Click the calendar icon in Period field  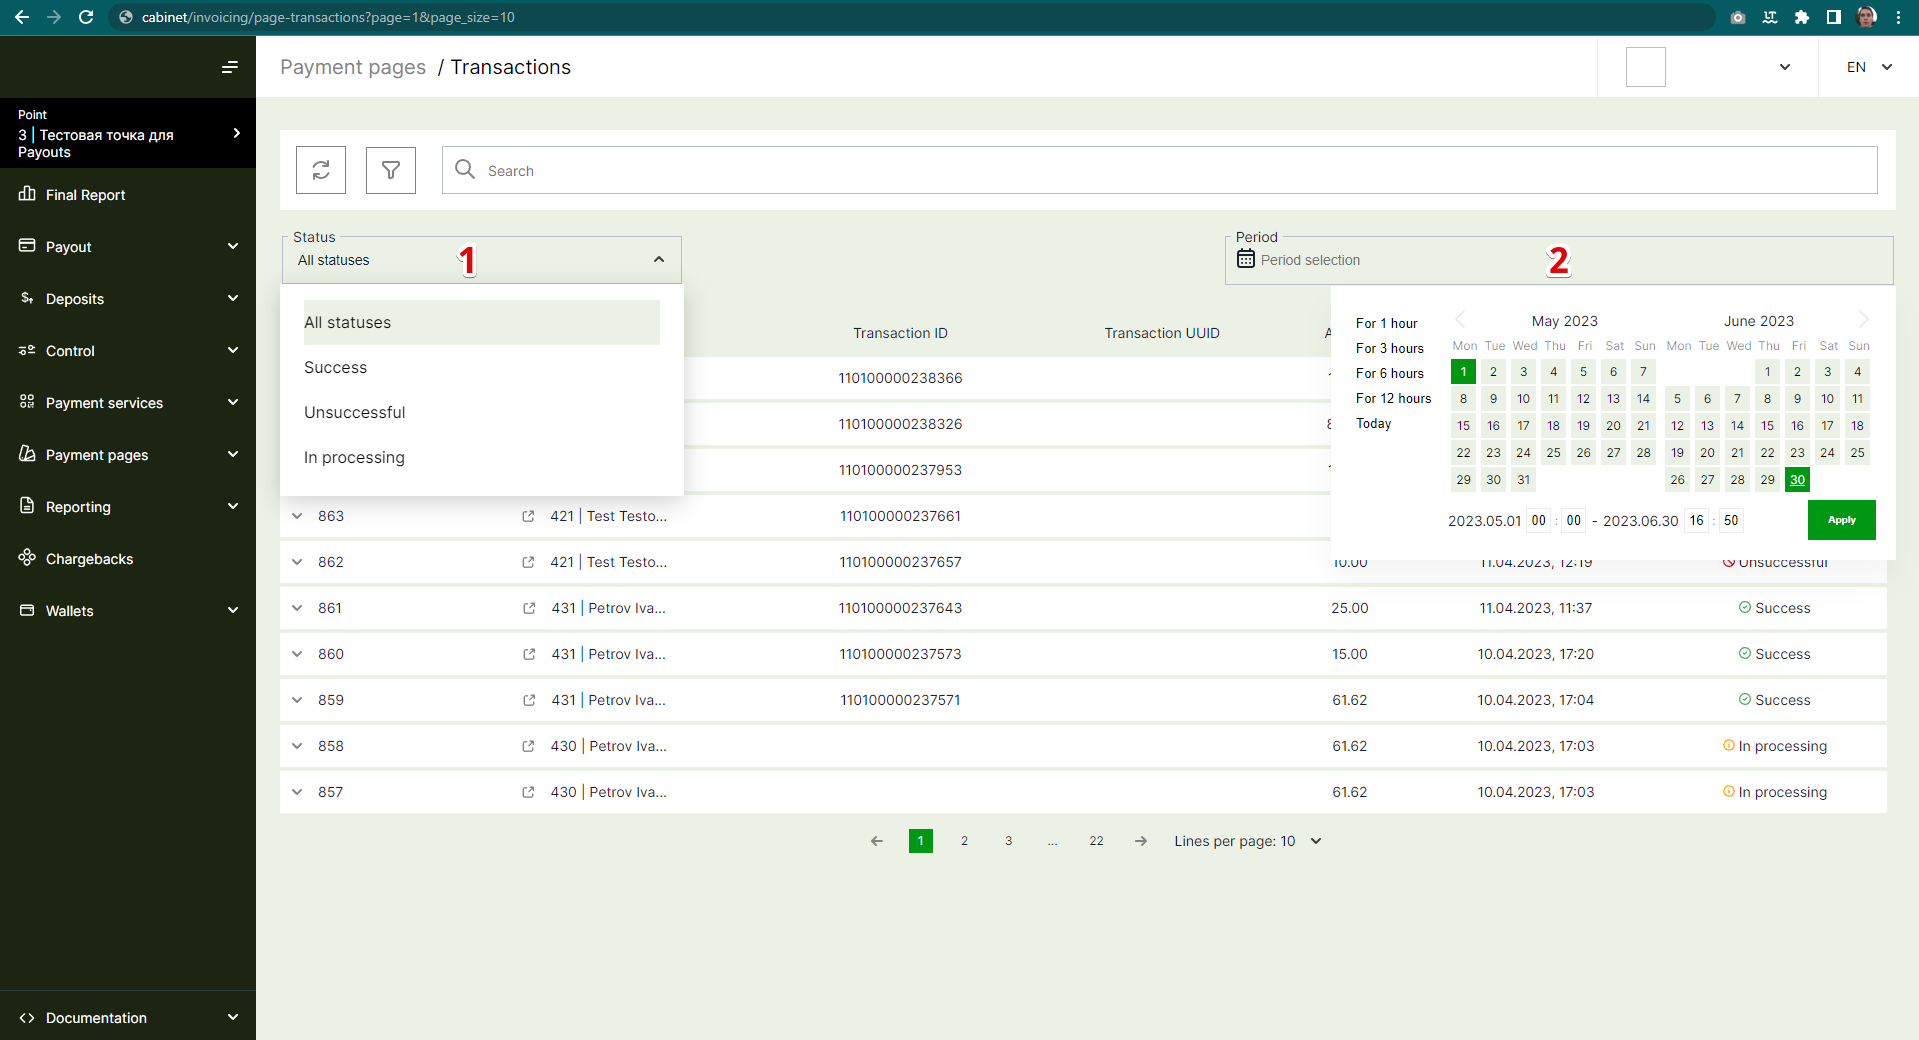[1245, 259]
